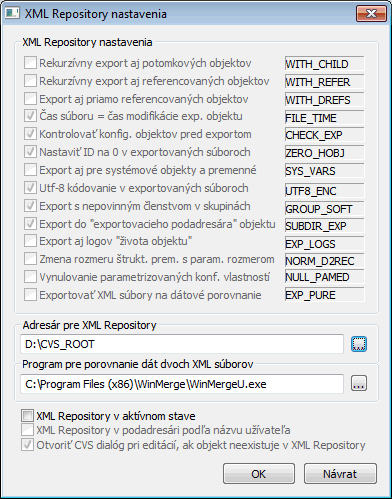The height and width of the screenshot is (499, 392).
Task: Toggle Rekurzívny export aj referencovaných objektov checkbox
Action: [x=30, y=81]
